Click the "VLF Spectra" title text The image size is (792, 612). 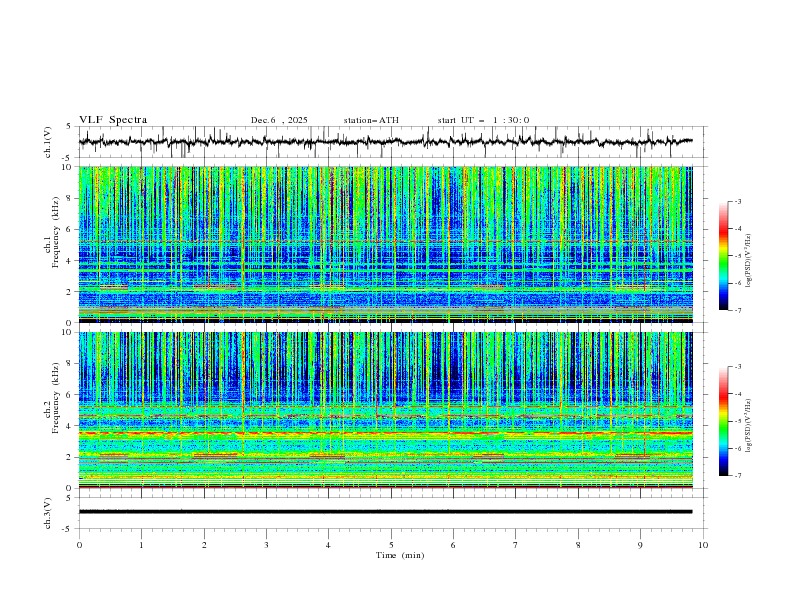tap(113, 120)
